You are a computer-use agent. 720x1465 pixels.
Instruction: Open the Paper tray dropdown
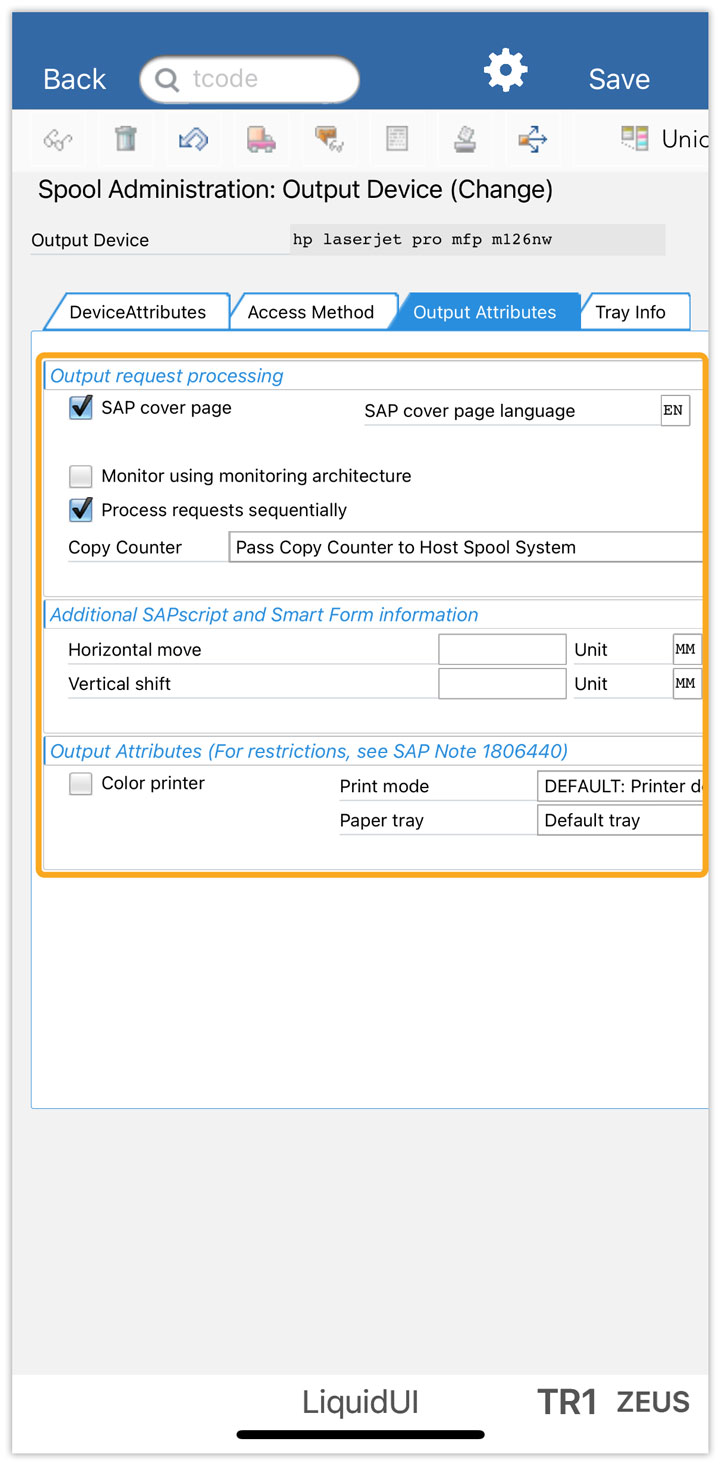(x=620, y=820)
